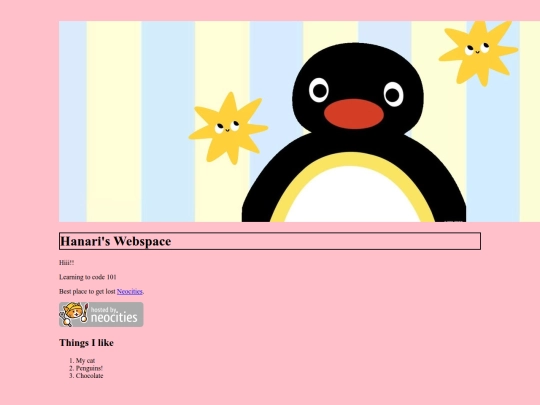Click the 'Learning to code 101' text
The image size is (540, 405).
pos(88,277)
